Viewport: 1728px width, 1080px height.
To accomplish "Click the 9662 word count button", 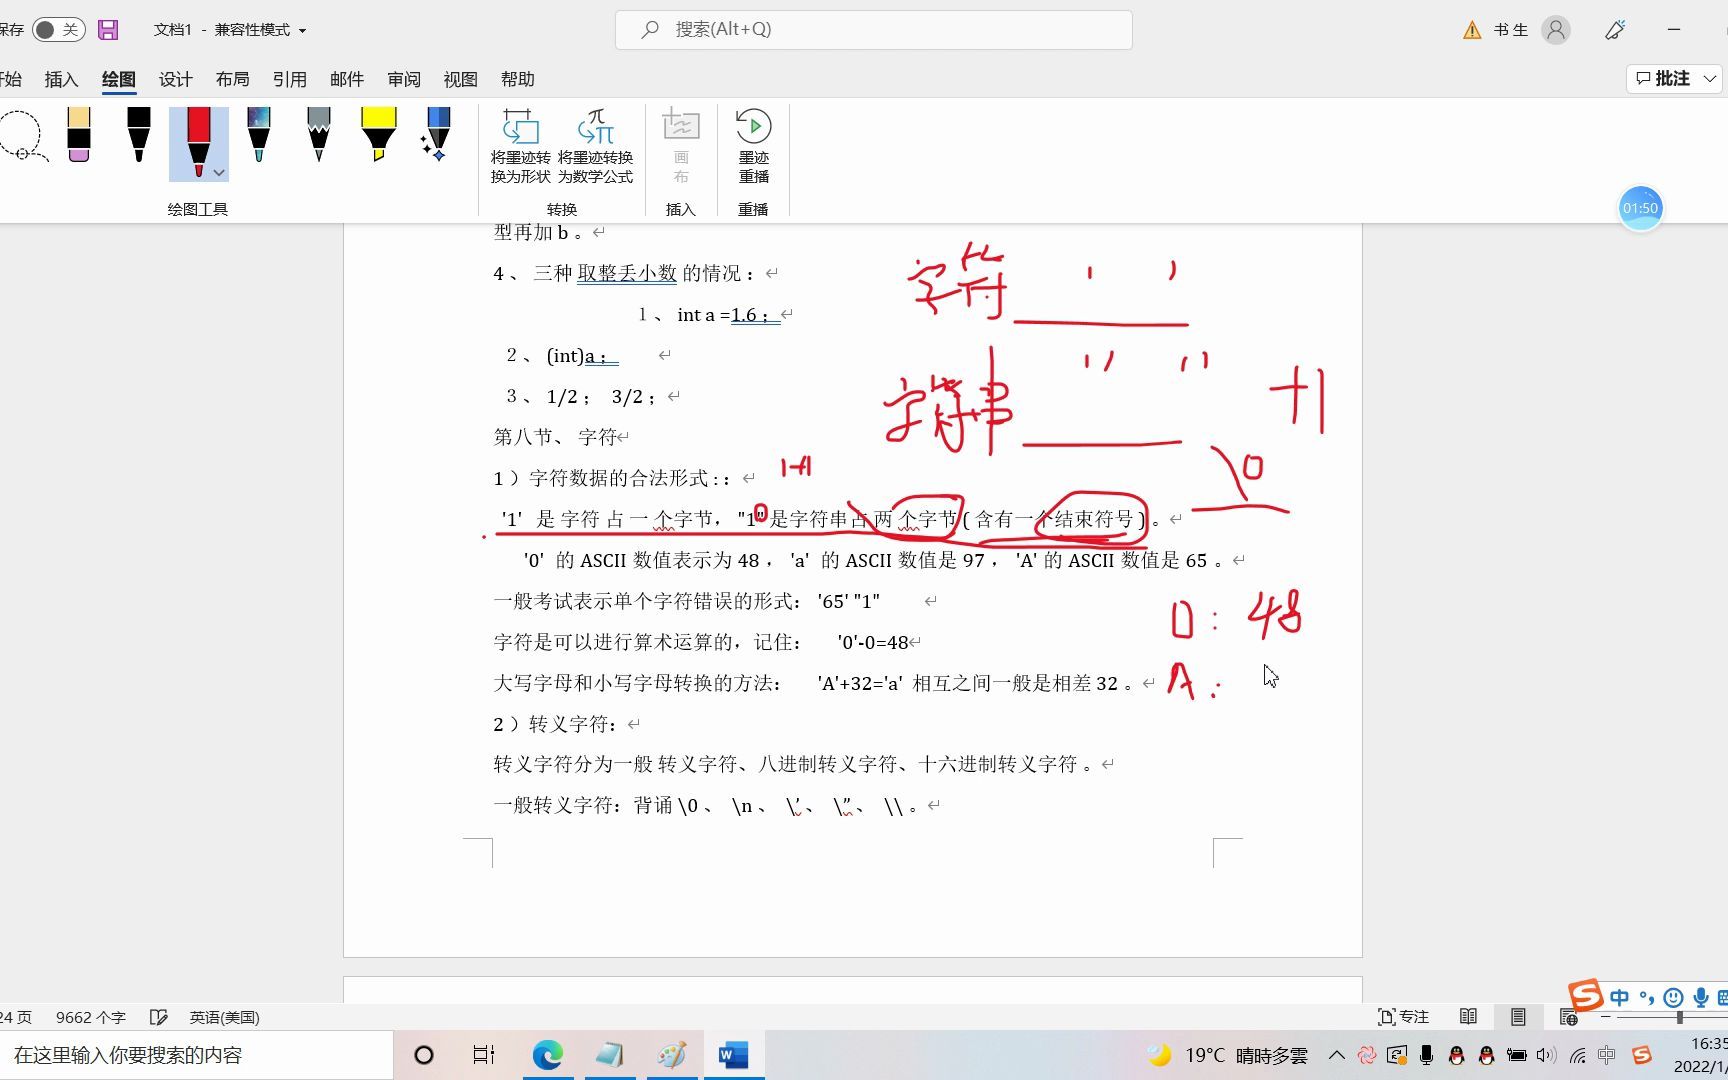I will point(90,1017).
